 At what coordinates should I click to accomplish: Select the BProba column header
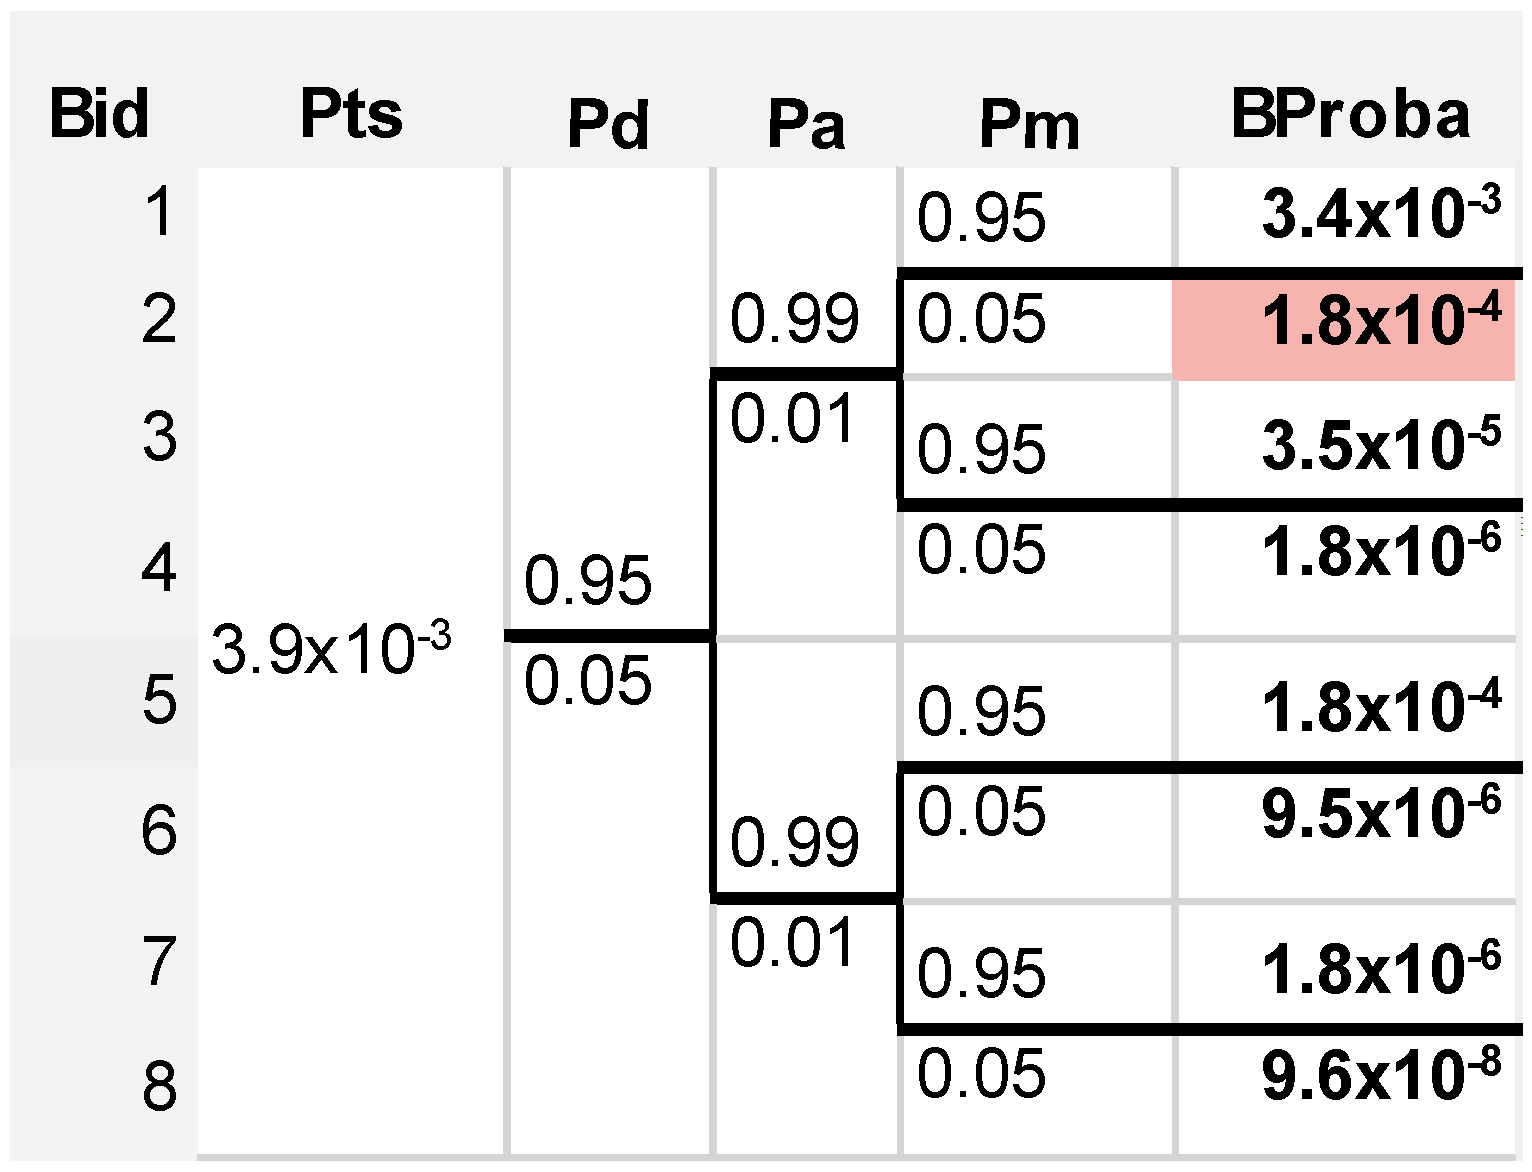[1349, 114]
